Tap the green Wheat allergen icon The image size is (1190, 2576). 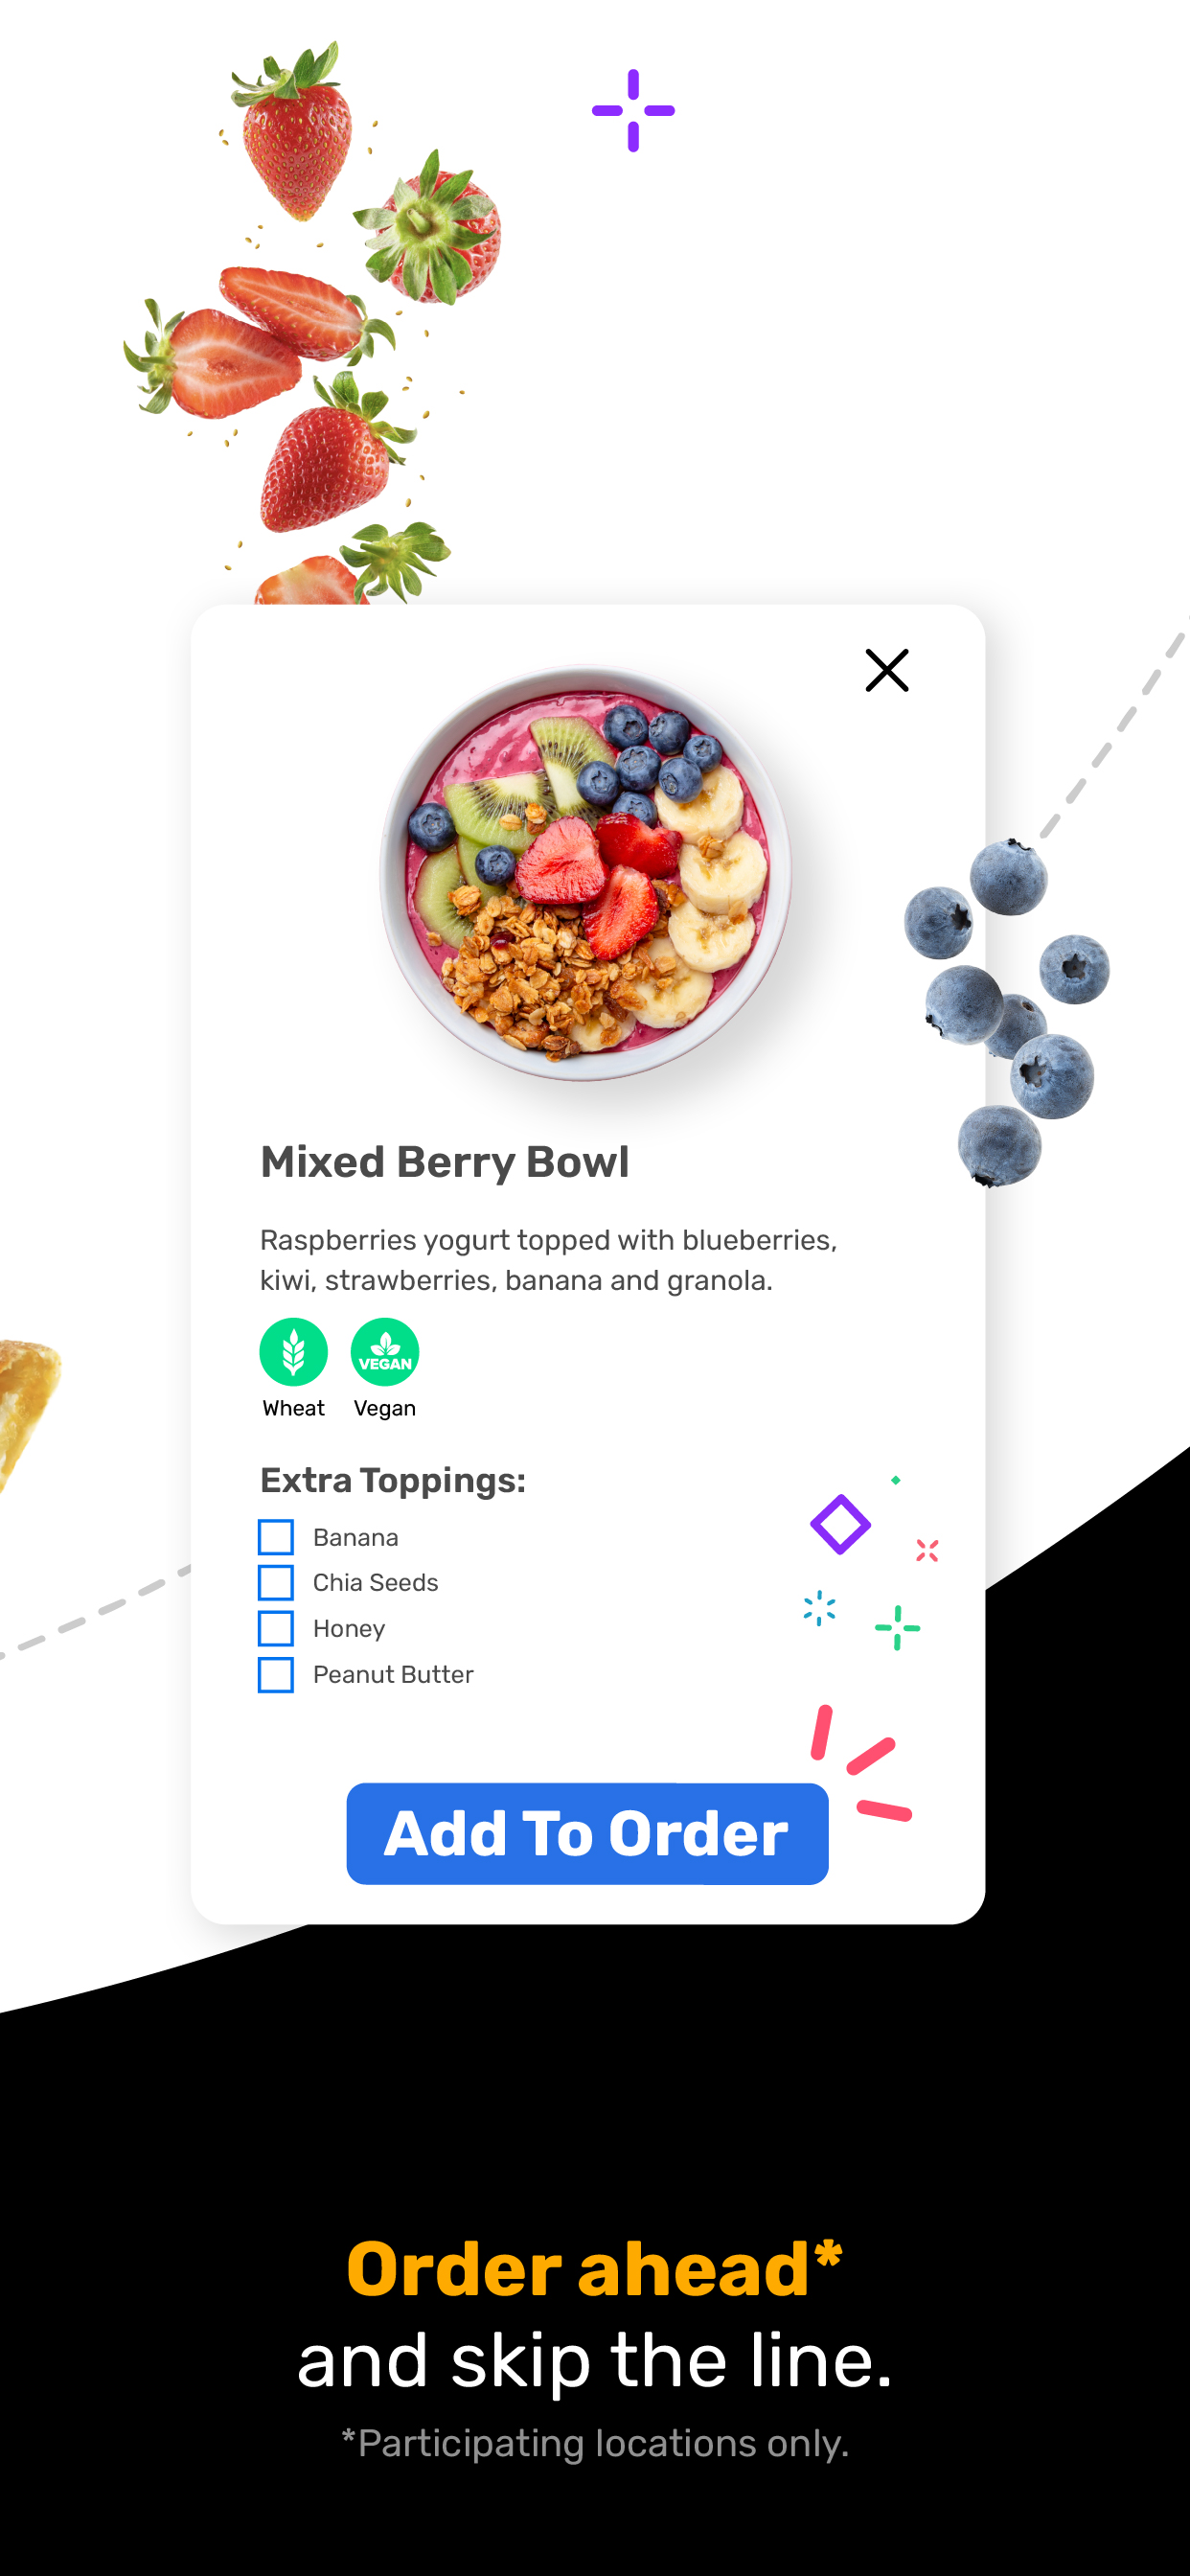(293, 1351)
